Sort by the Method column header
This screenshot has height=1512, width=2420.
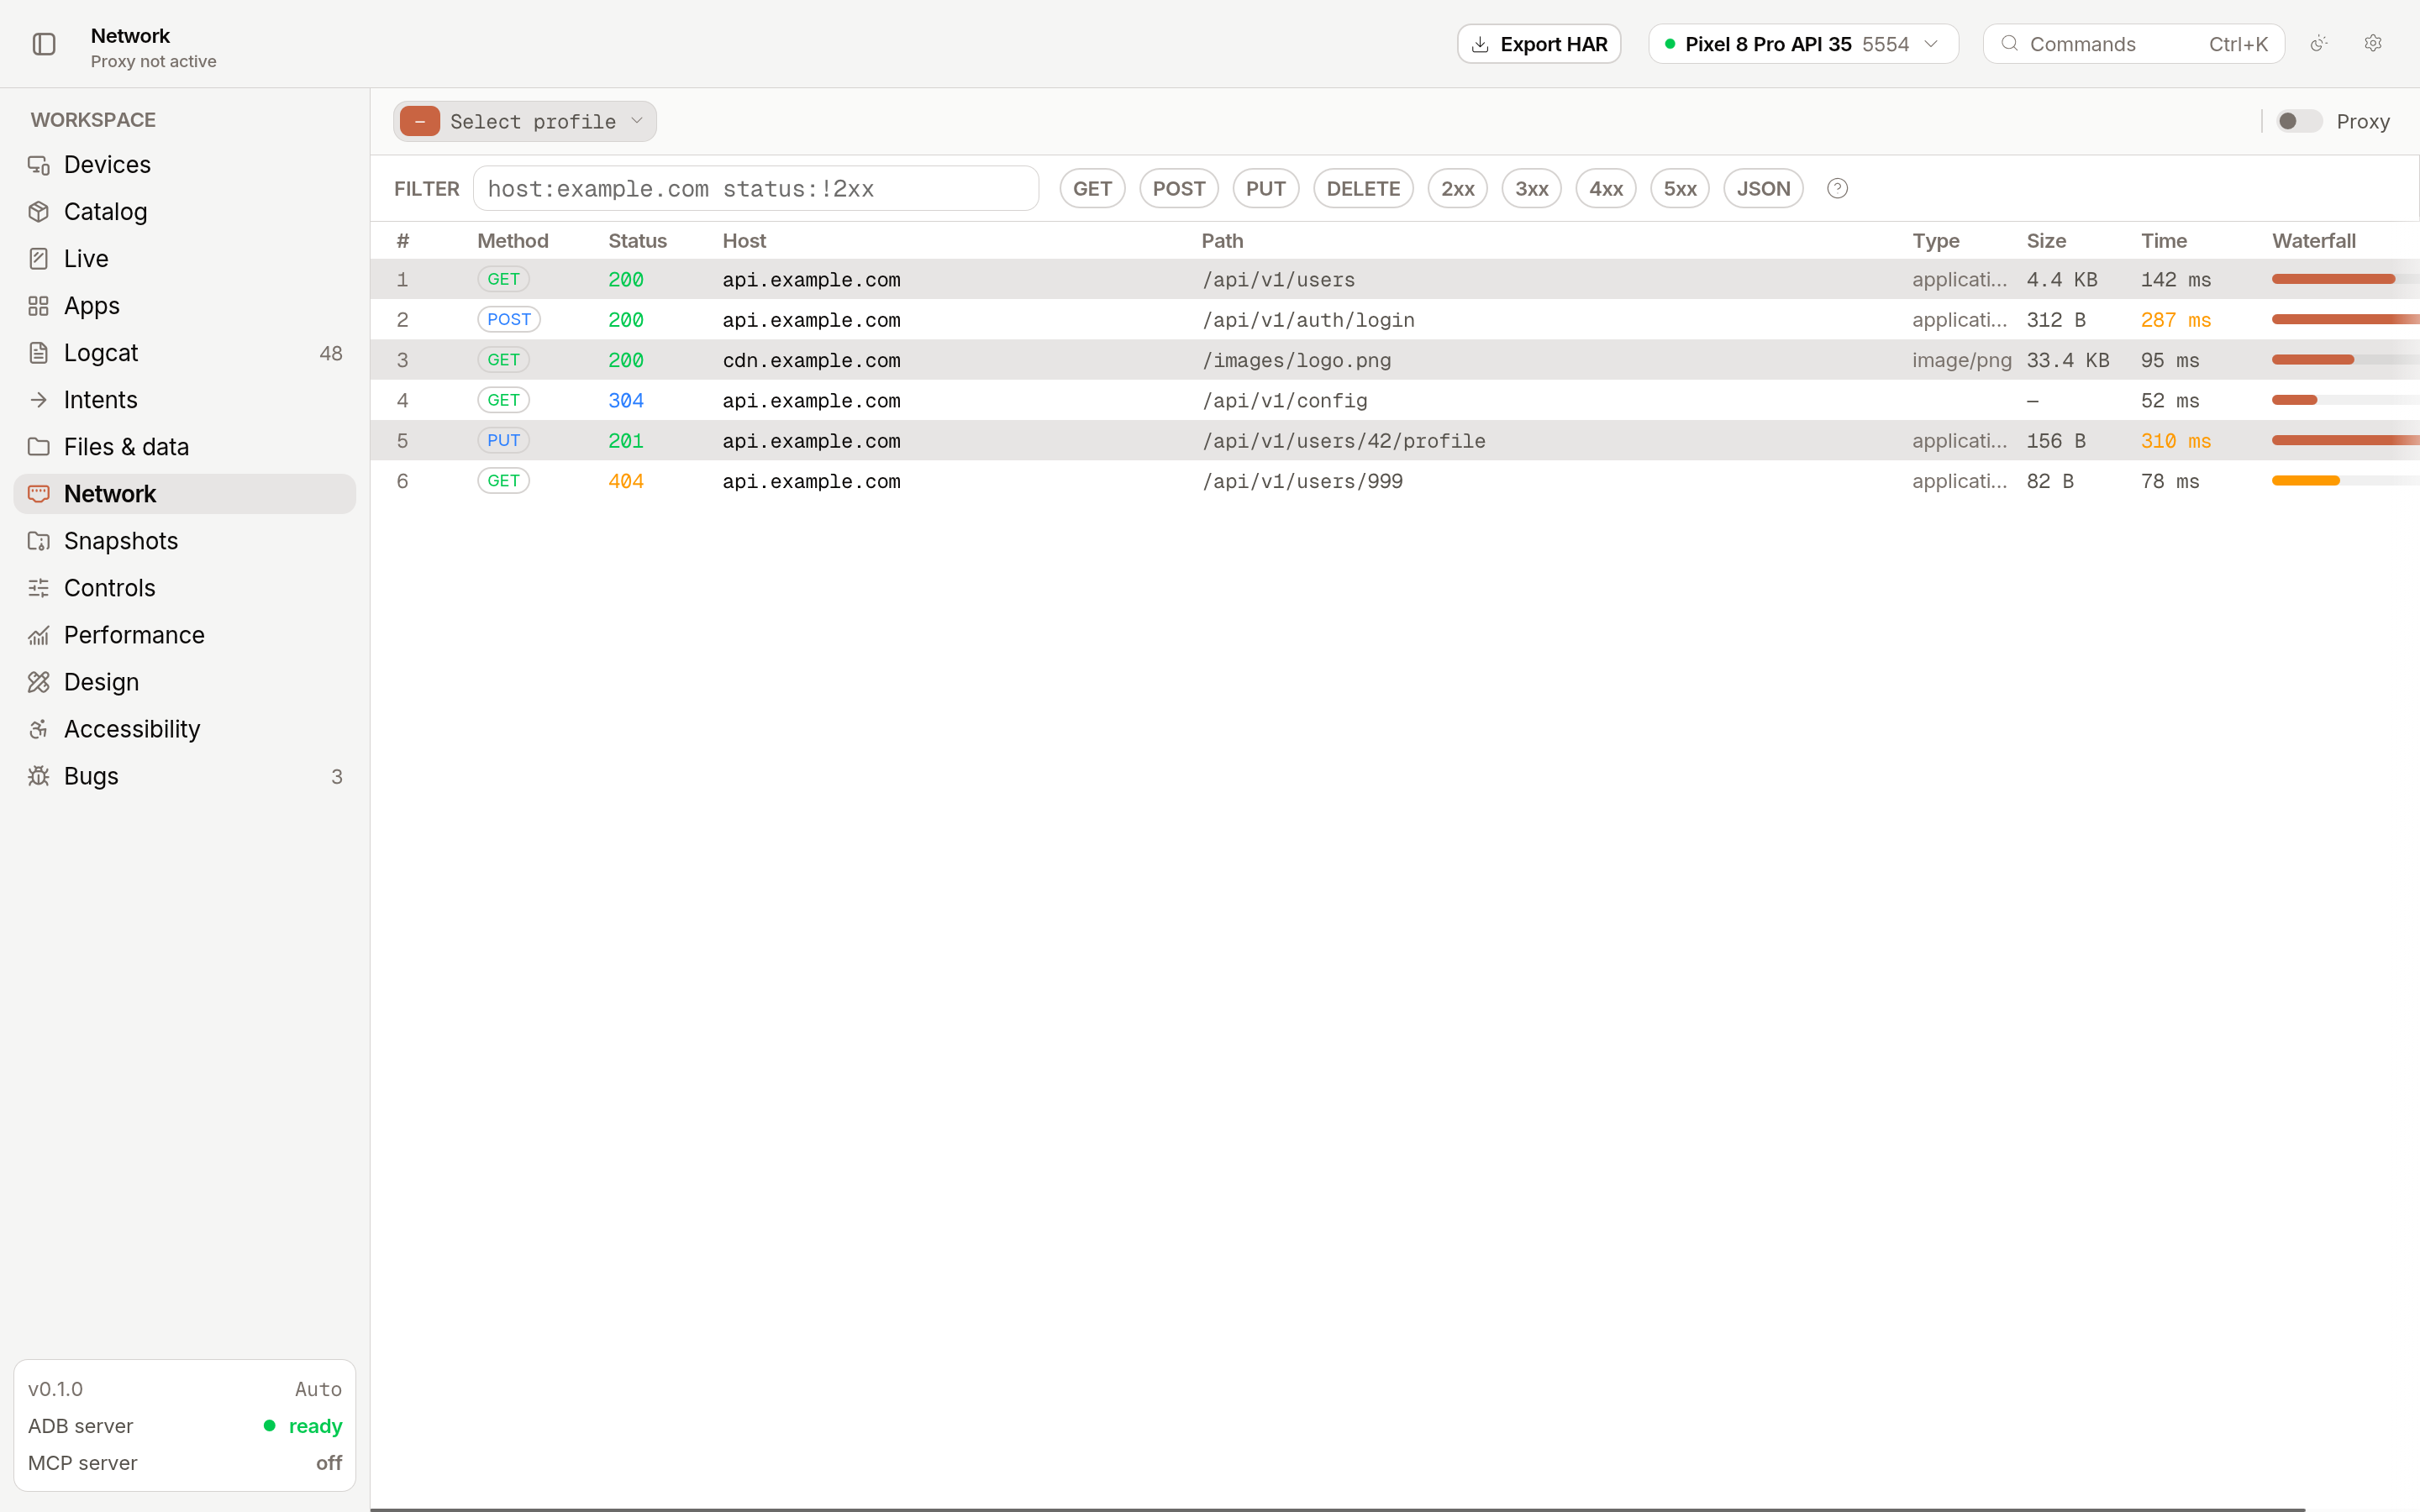(x=512, y=241)
